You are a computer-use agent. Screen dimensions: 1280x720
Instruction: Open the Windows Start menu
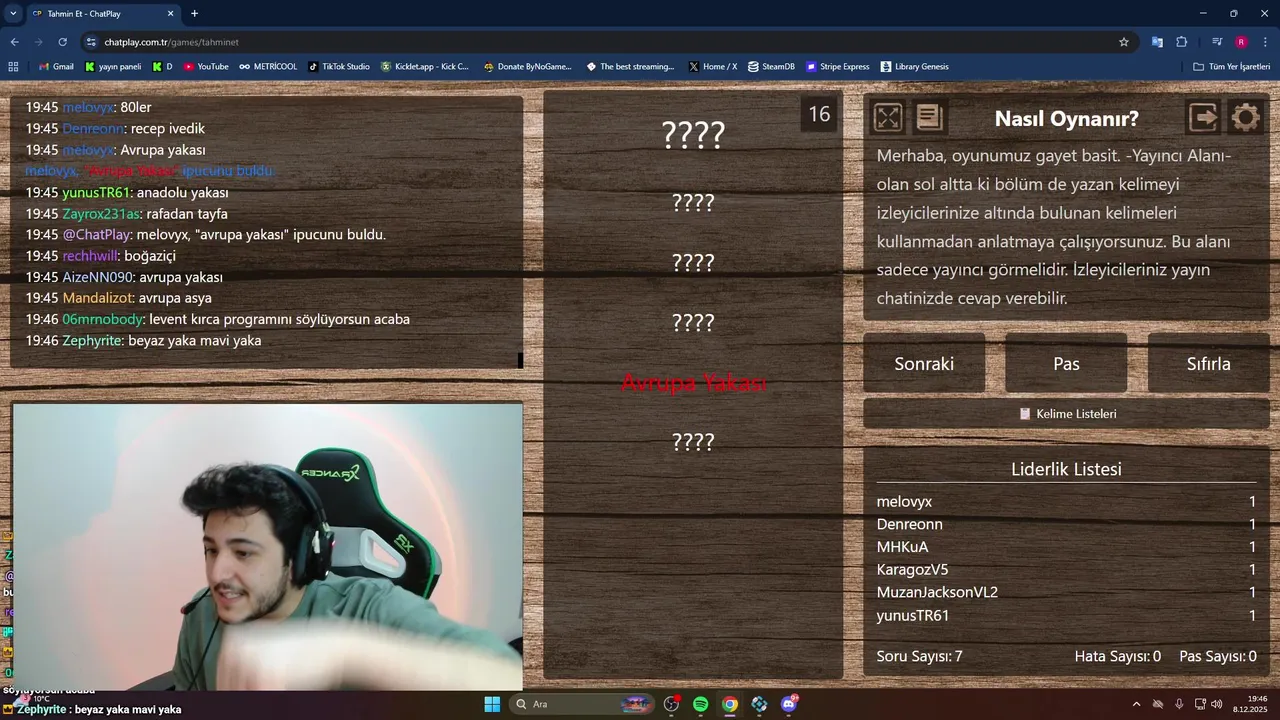pyautogui.click(x=492, y=704)
